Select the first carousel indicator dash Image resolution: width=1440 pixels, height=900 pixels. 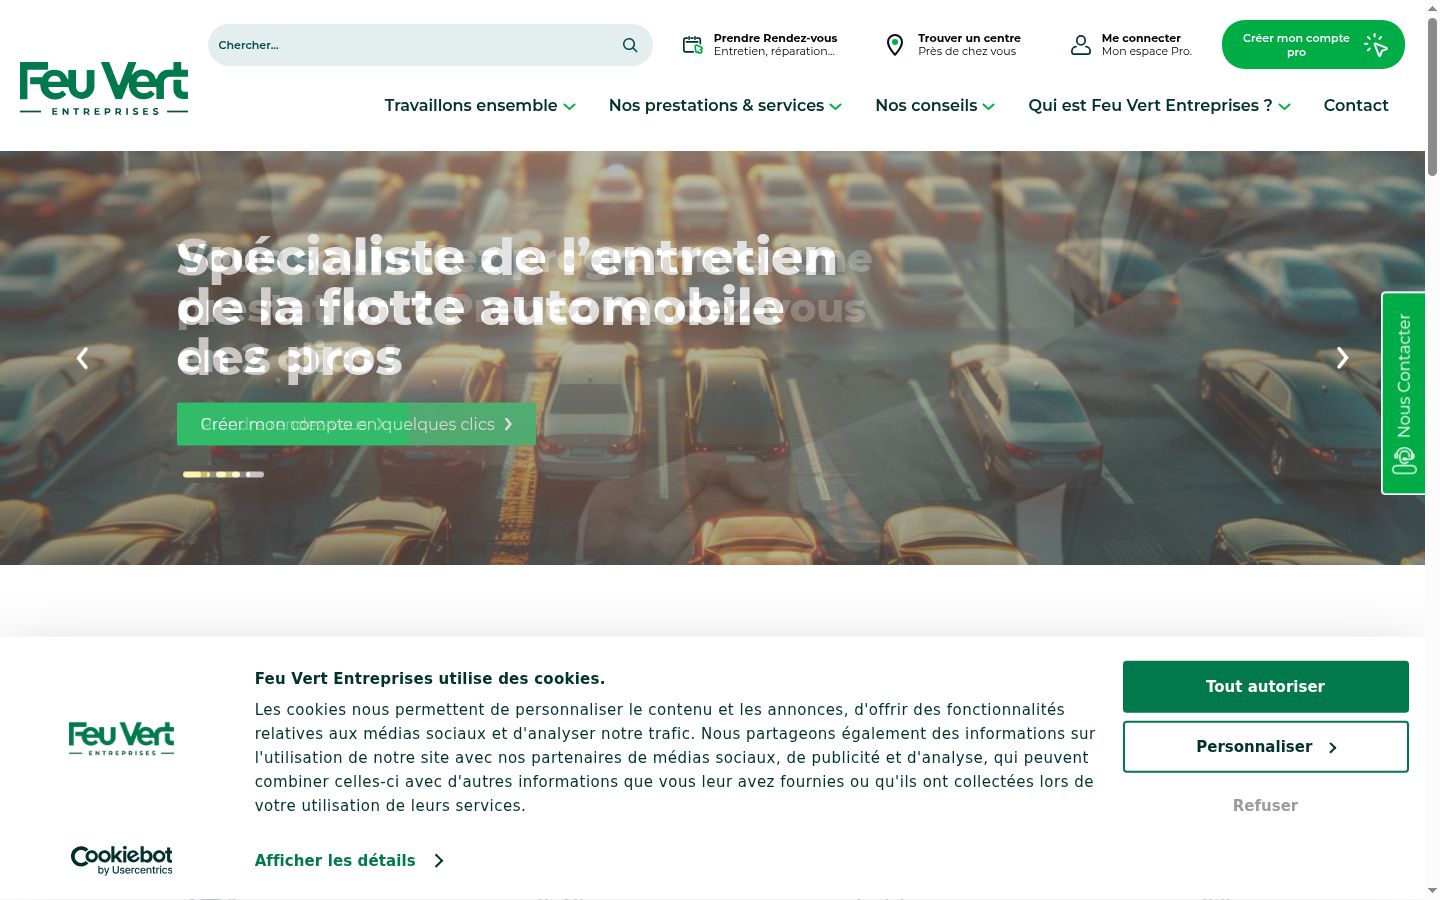(197, 474)
